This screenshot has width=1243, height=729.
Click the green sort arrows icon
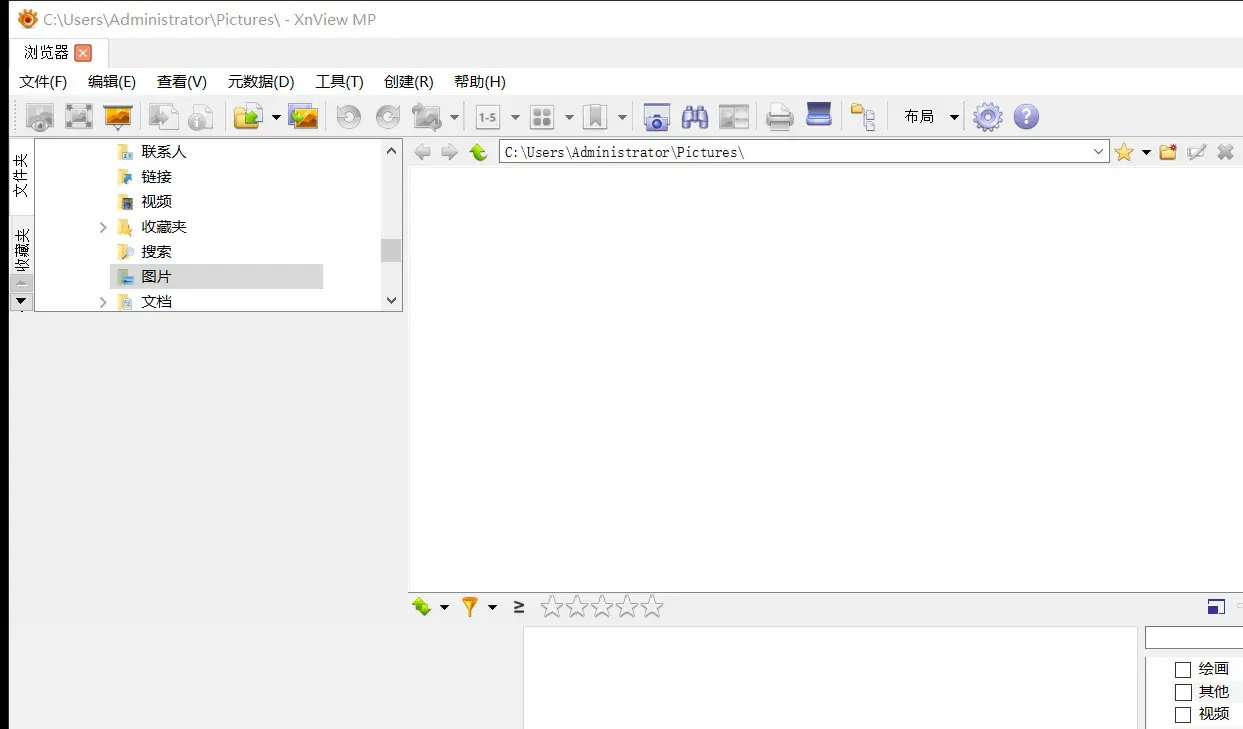tap(422, 606)
